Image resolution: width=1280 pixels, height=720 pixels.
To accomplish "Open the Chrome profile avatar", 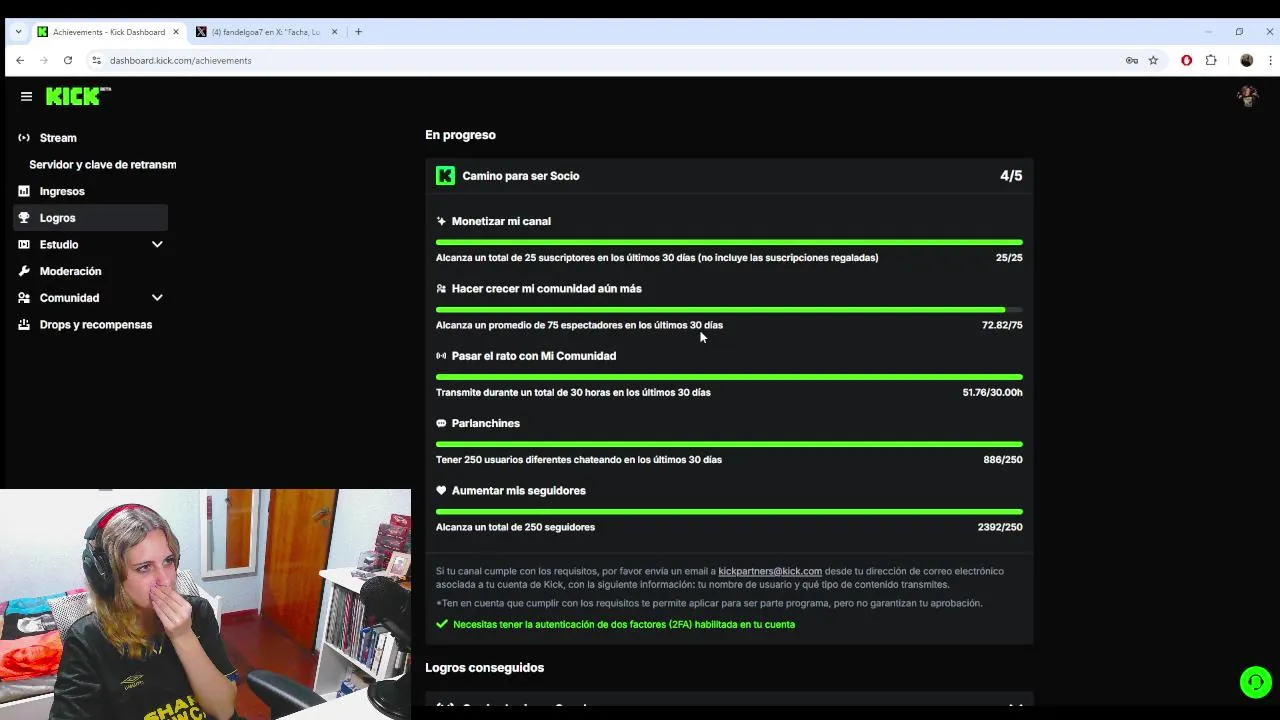I will tap(1246, 61).
